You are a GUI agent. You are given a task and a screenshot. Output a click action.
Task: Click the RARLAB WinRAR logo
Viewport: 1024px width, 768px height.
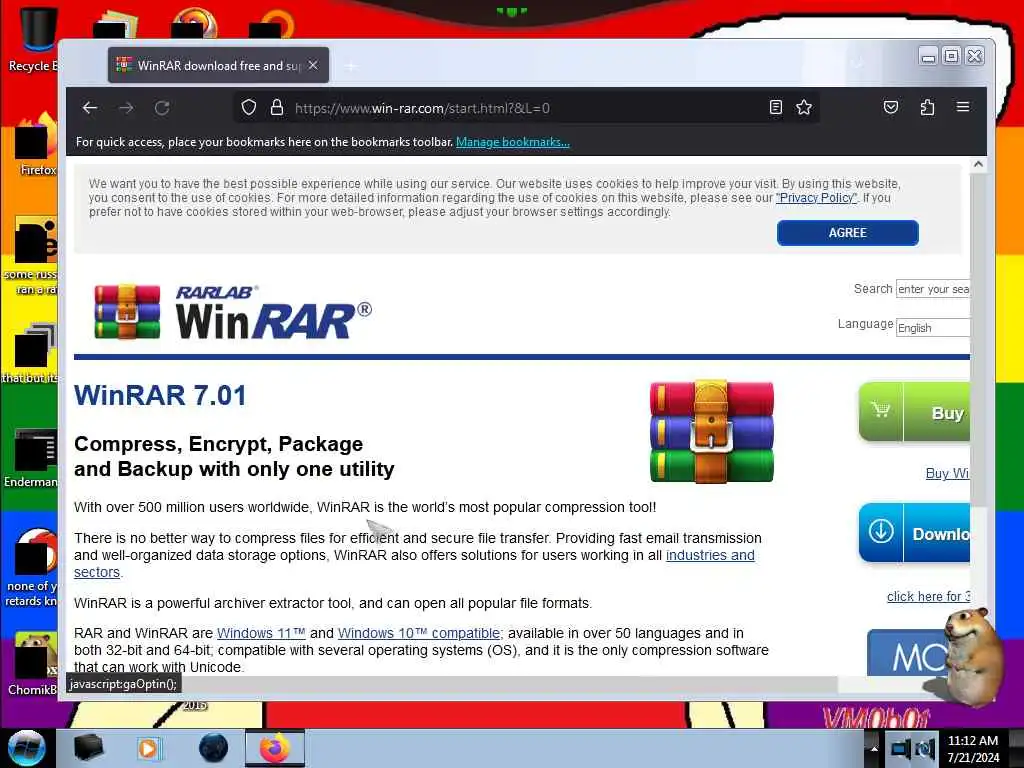click(x=232, y=312)
